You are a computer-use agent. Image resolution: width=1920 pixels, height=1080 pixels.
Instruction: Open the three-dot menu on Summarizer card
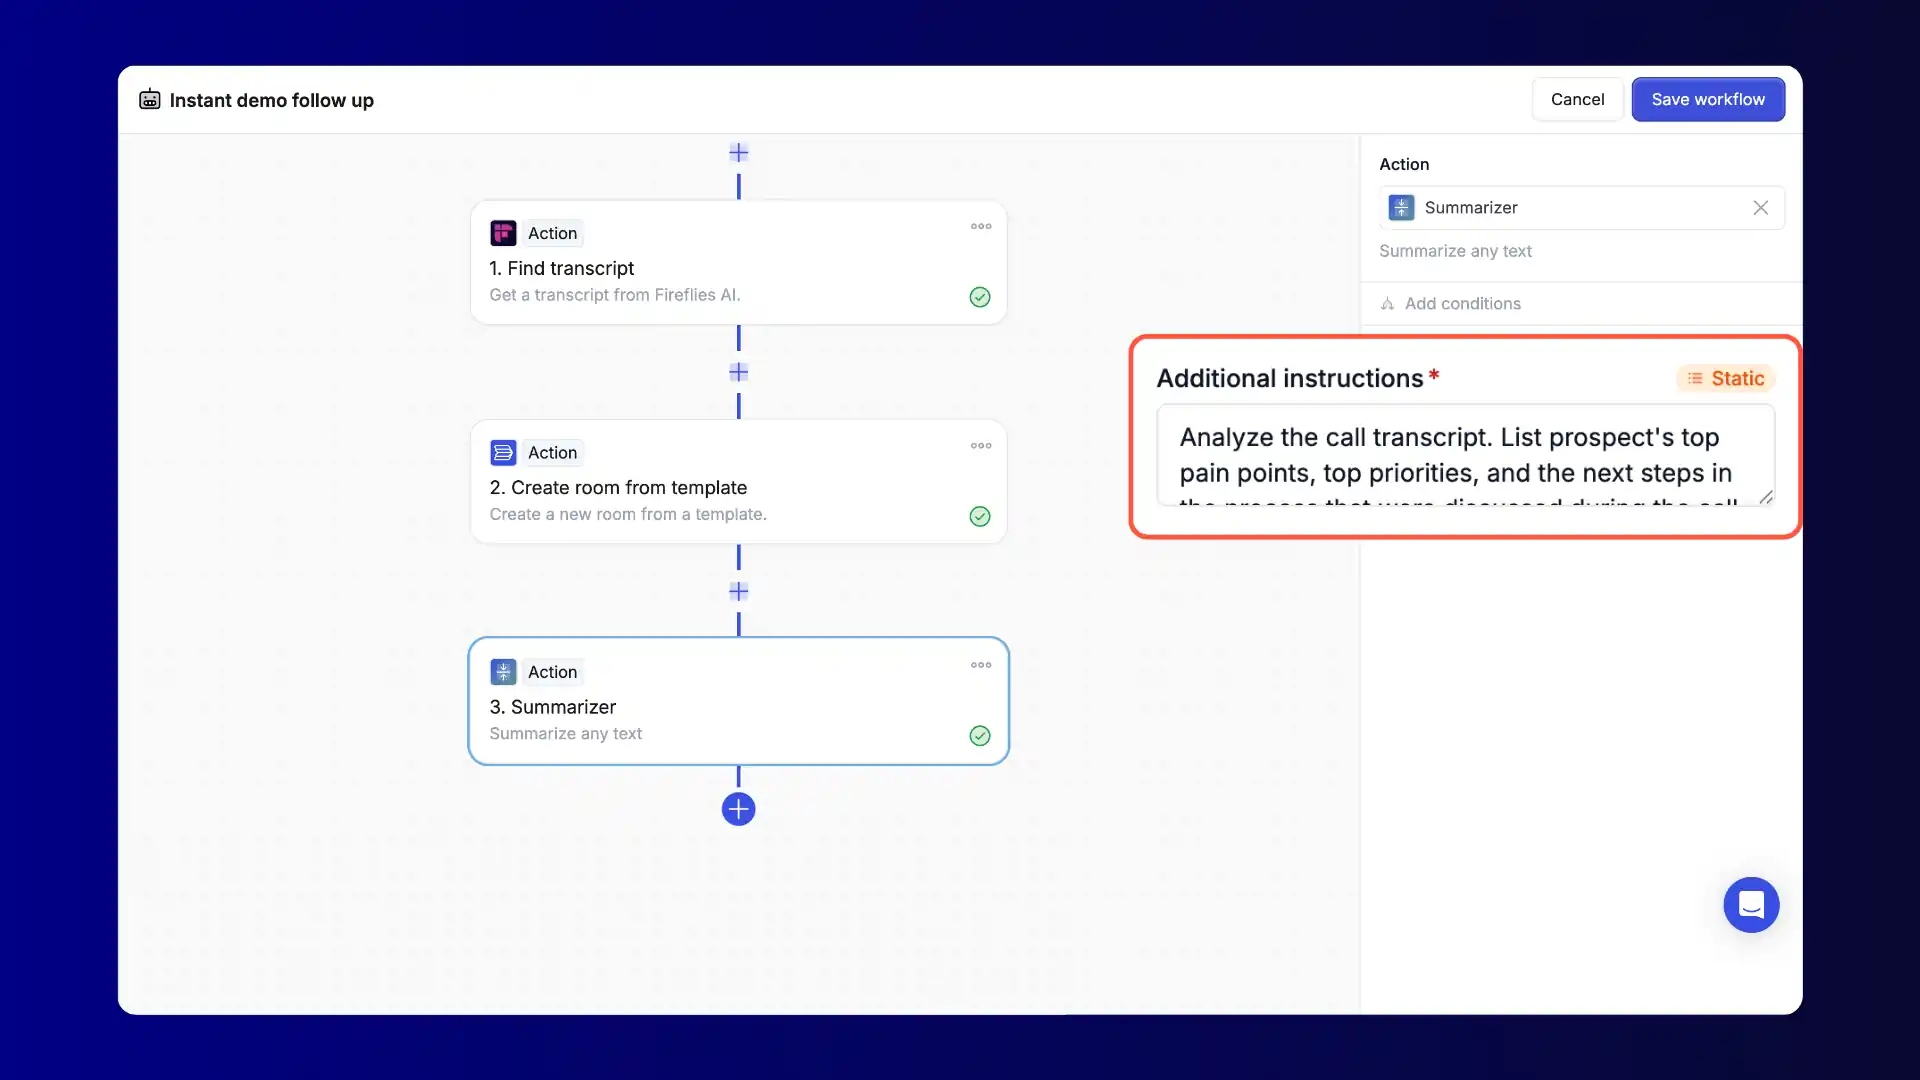click(981, 665)
